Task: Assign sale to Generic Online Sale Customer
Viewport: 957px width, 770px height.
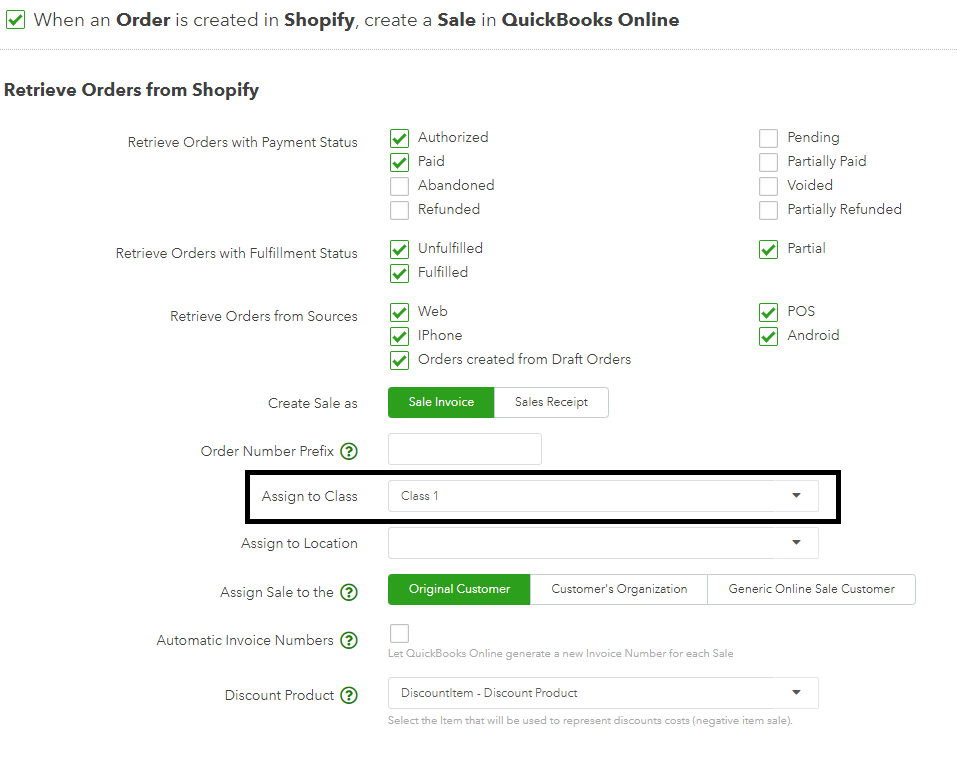Action: (x=811, y=589)
